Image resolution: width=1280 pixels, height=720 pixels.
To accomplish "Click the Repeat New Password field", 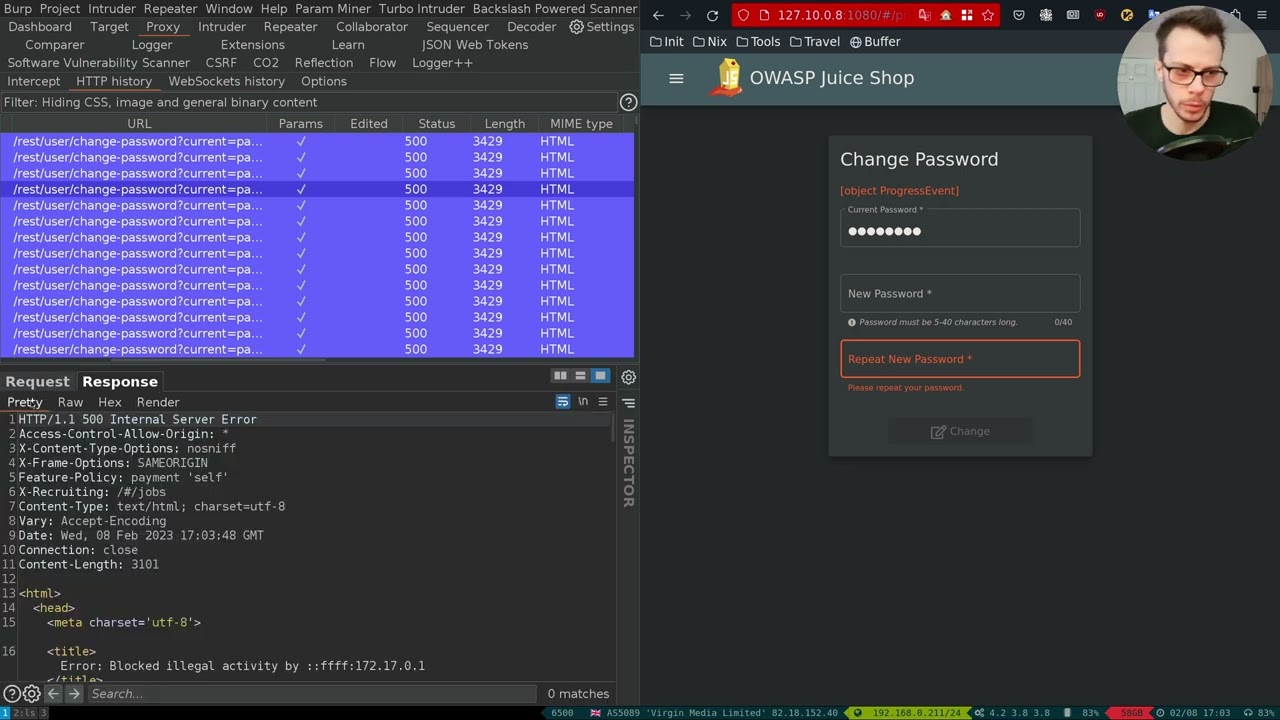I will [960, 359].
